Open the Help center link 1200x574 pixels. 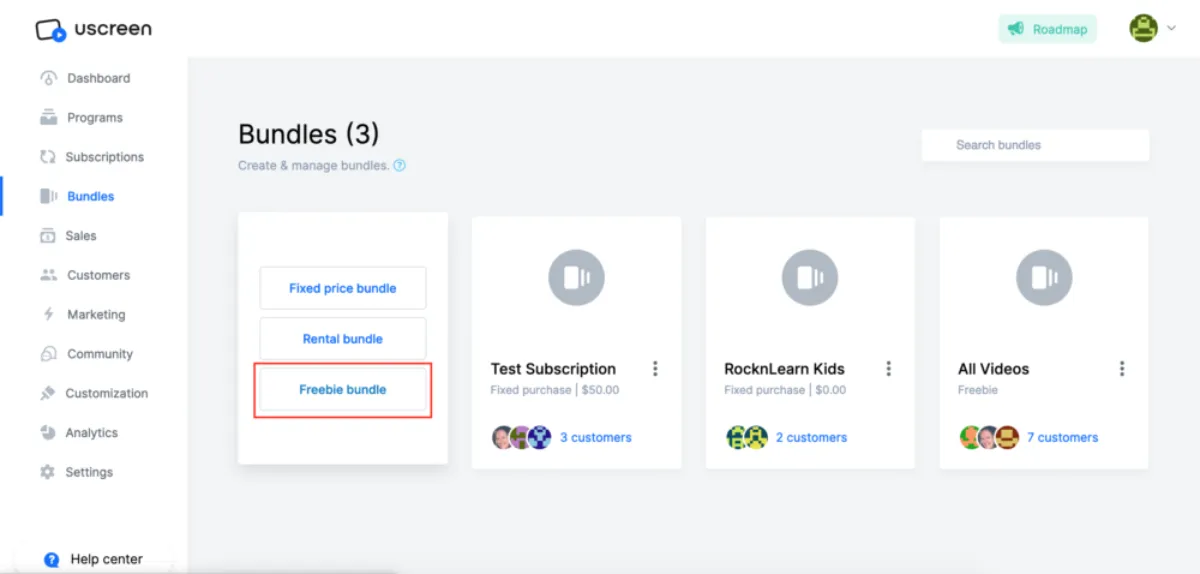click(x=94, y=560)
